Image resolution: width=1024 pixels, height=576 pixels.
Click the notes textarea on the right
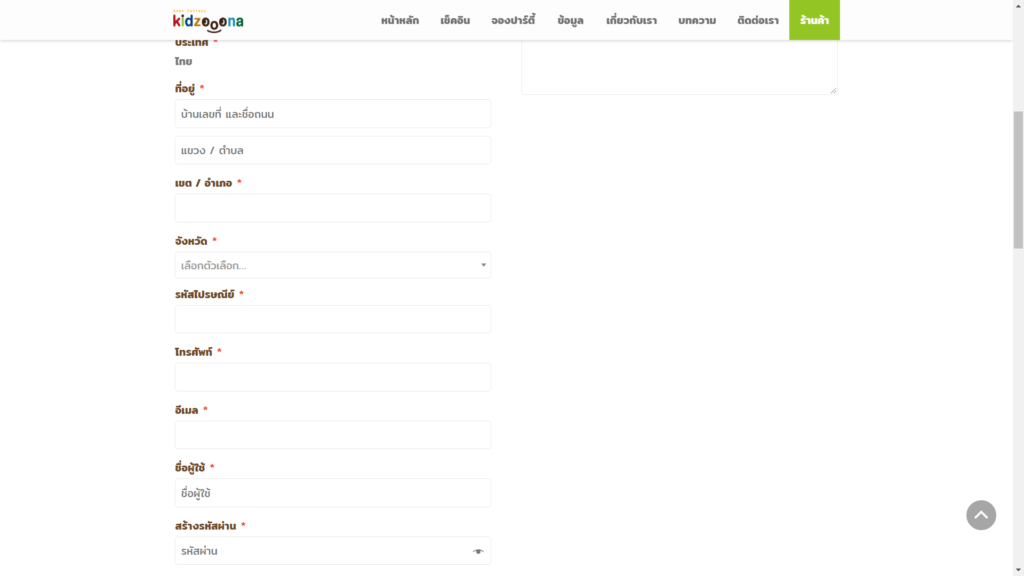(x=679, y=67)
